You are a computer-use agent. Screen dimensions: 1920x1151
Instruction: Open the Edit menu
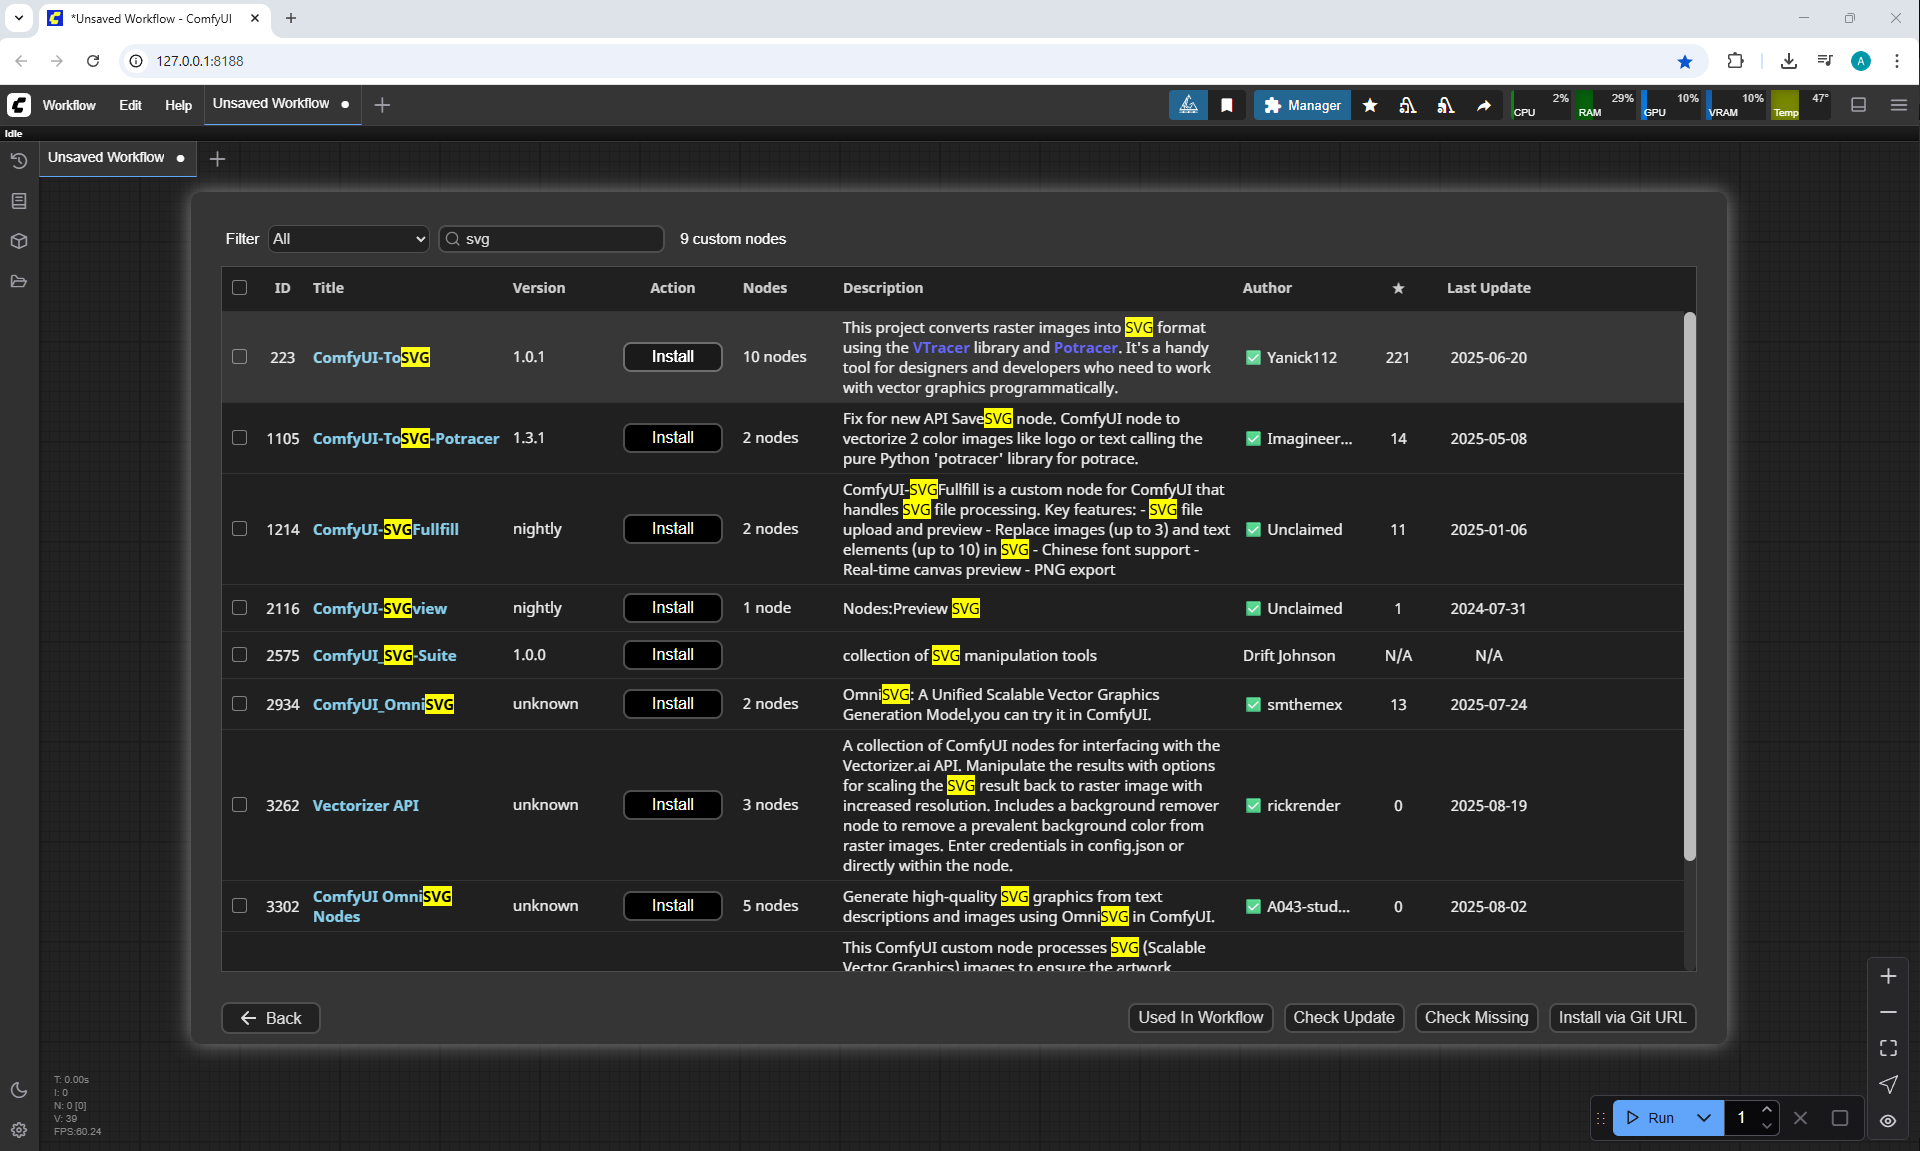(x=130, y=105)
